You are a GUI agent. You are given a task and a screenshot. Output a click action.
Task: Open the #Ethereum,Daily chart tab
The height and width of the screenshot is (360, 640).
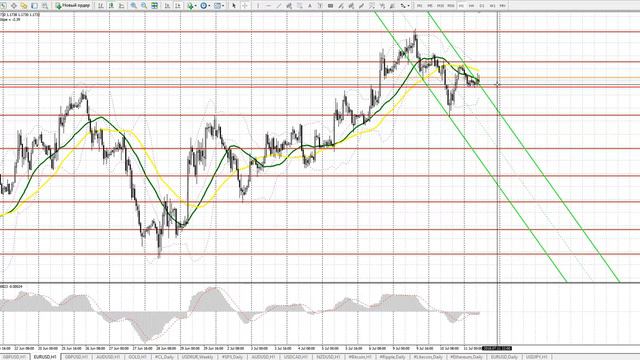tap(466, 357)
